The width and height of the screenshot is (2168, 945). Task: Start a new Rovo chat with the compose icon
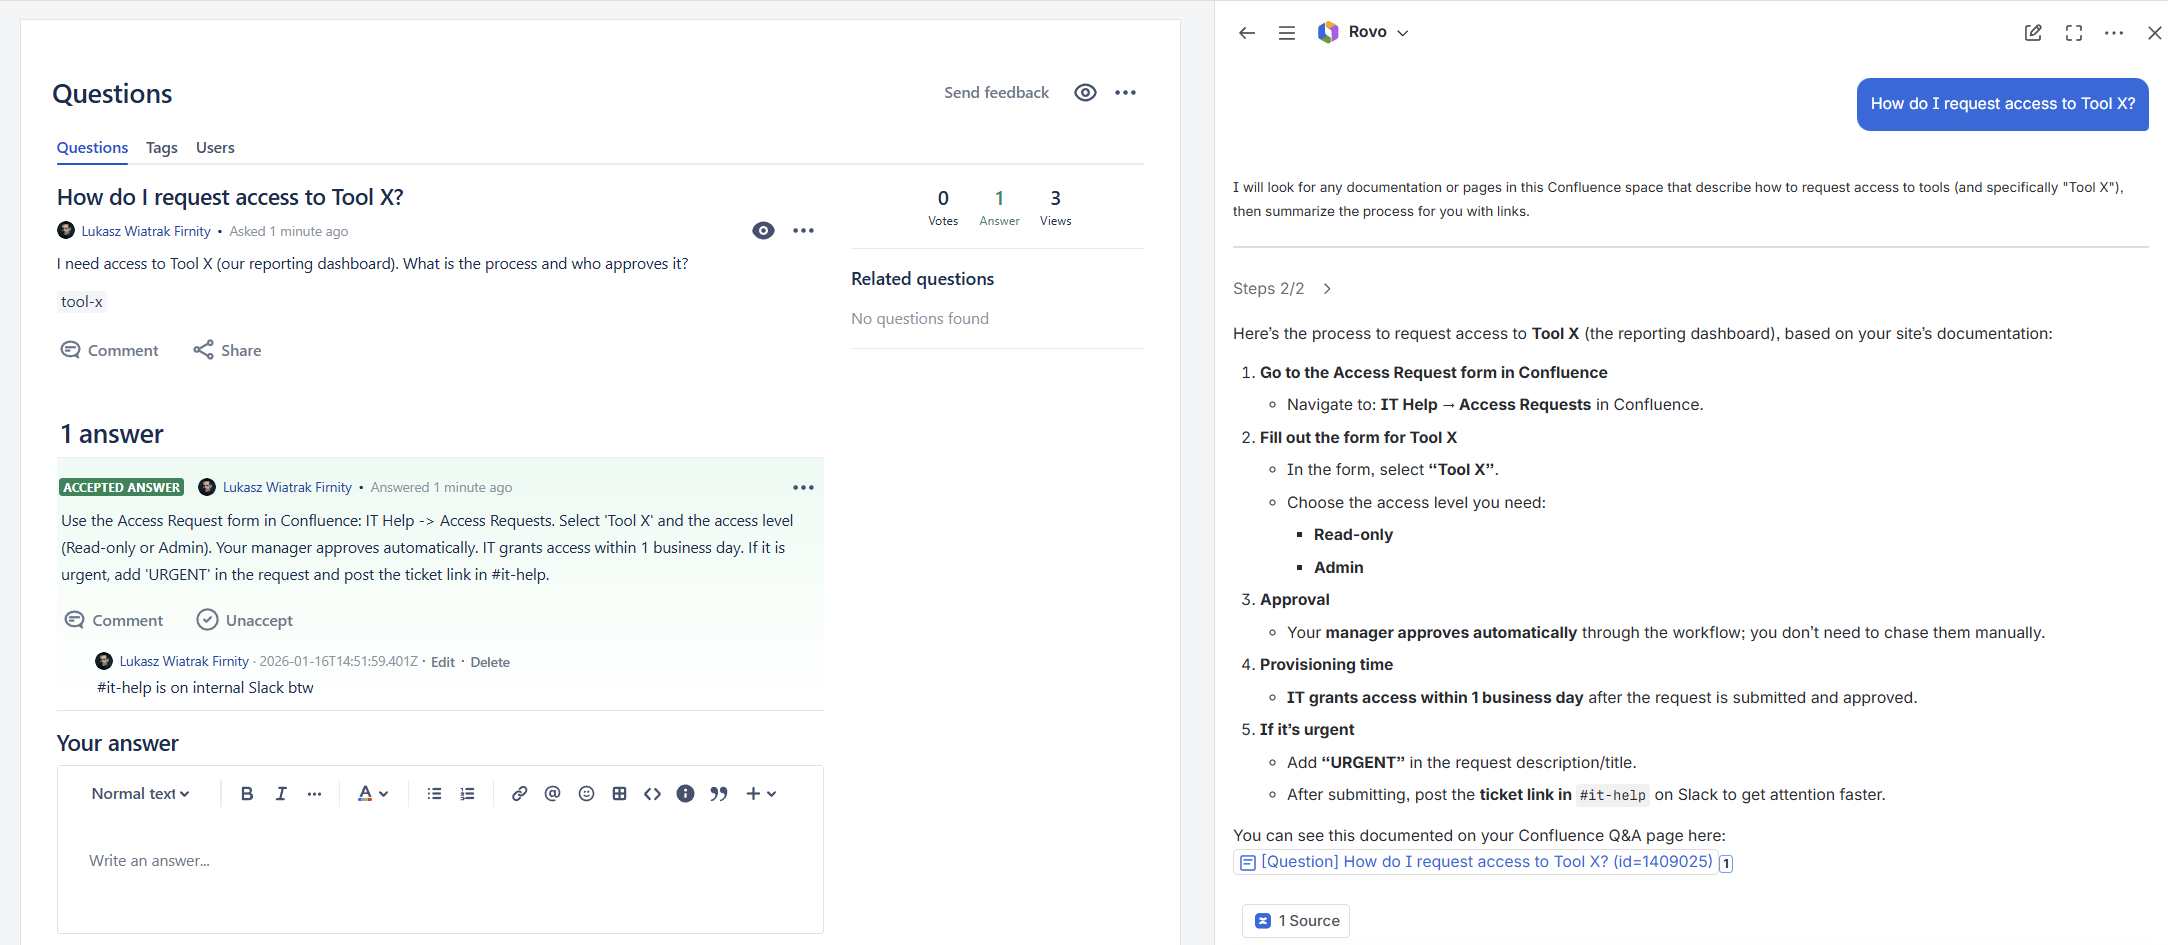2033,32
